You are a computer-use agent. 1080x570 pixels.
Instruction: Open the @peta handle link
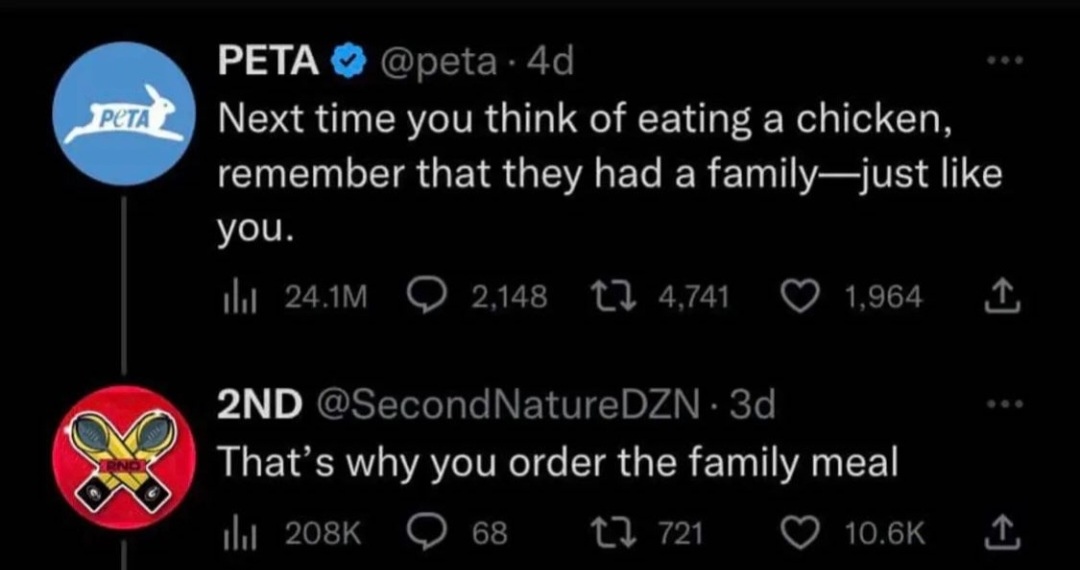click(435, 63)
